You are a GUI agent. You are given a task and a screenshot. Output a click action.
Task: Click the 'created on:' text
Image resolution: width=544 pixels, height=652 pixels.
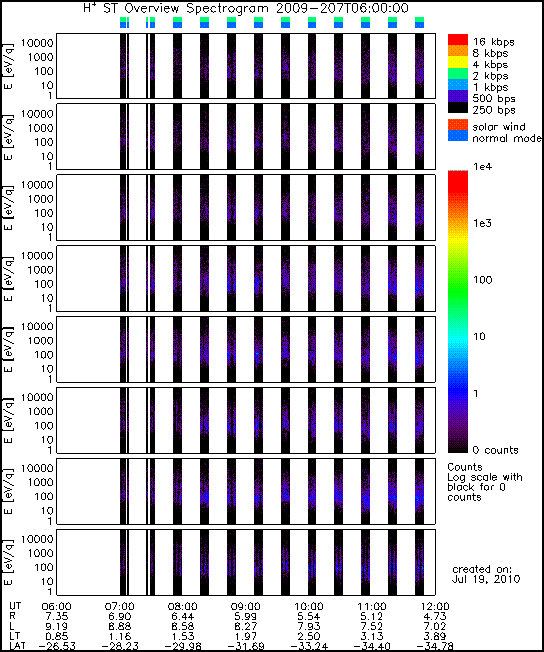coord(482,569)
